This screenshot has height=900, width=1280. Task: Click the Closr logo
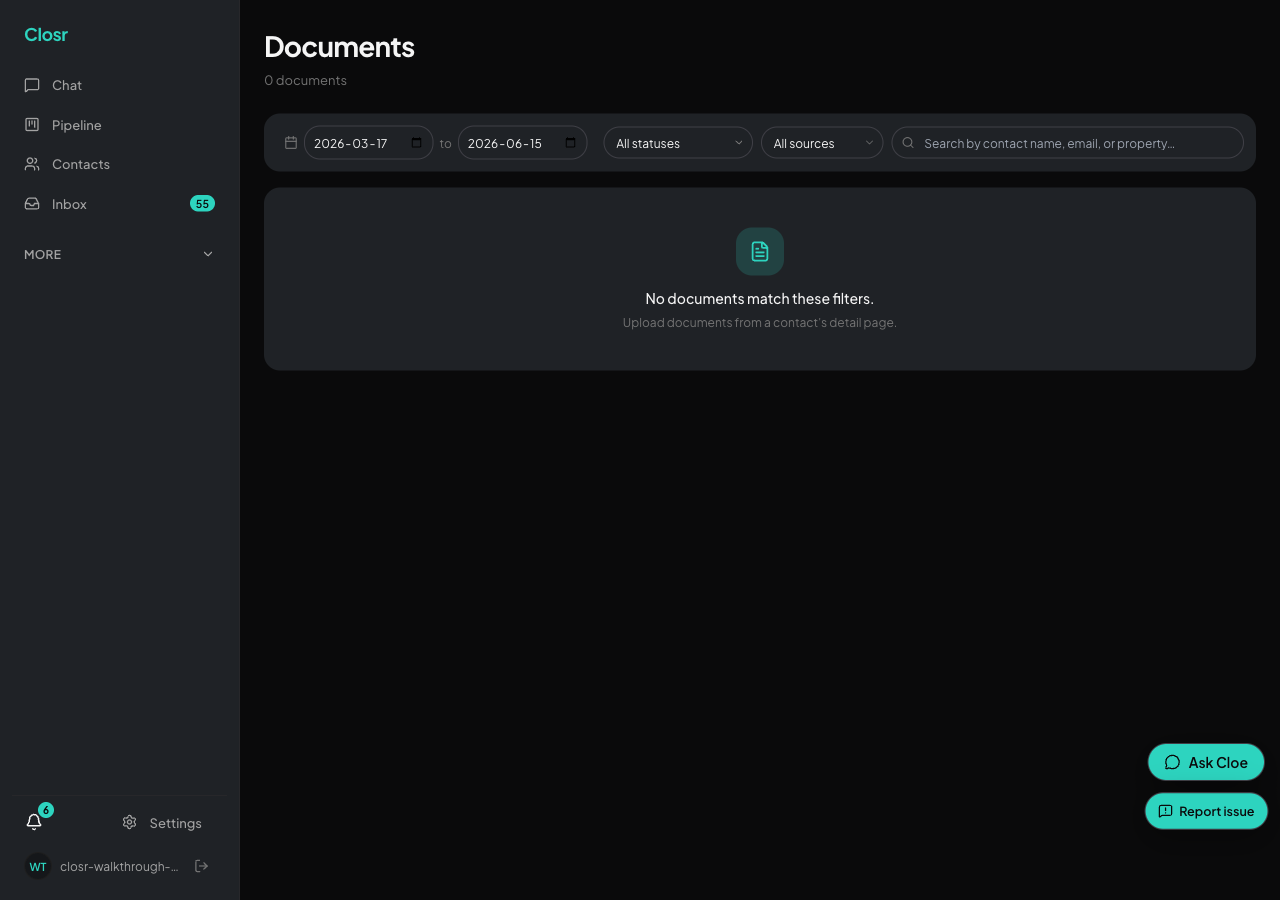(46, 35)
